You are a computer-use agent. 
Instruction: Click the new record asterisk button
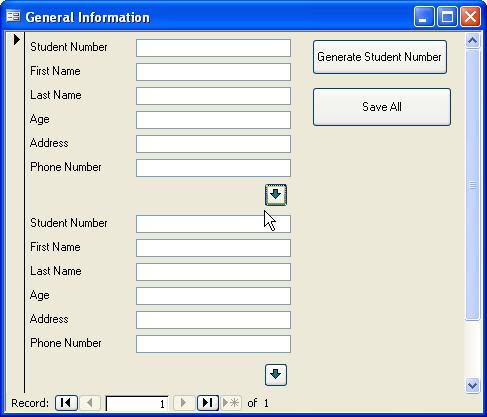coord(230,403)
